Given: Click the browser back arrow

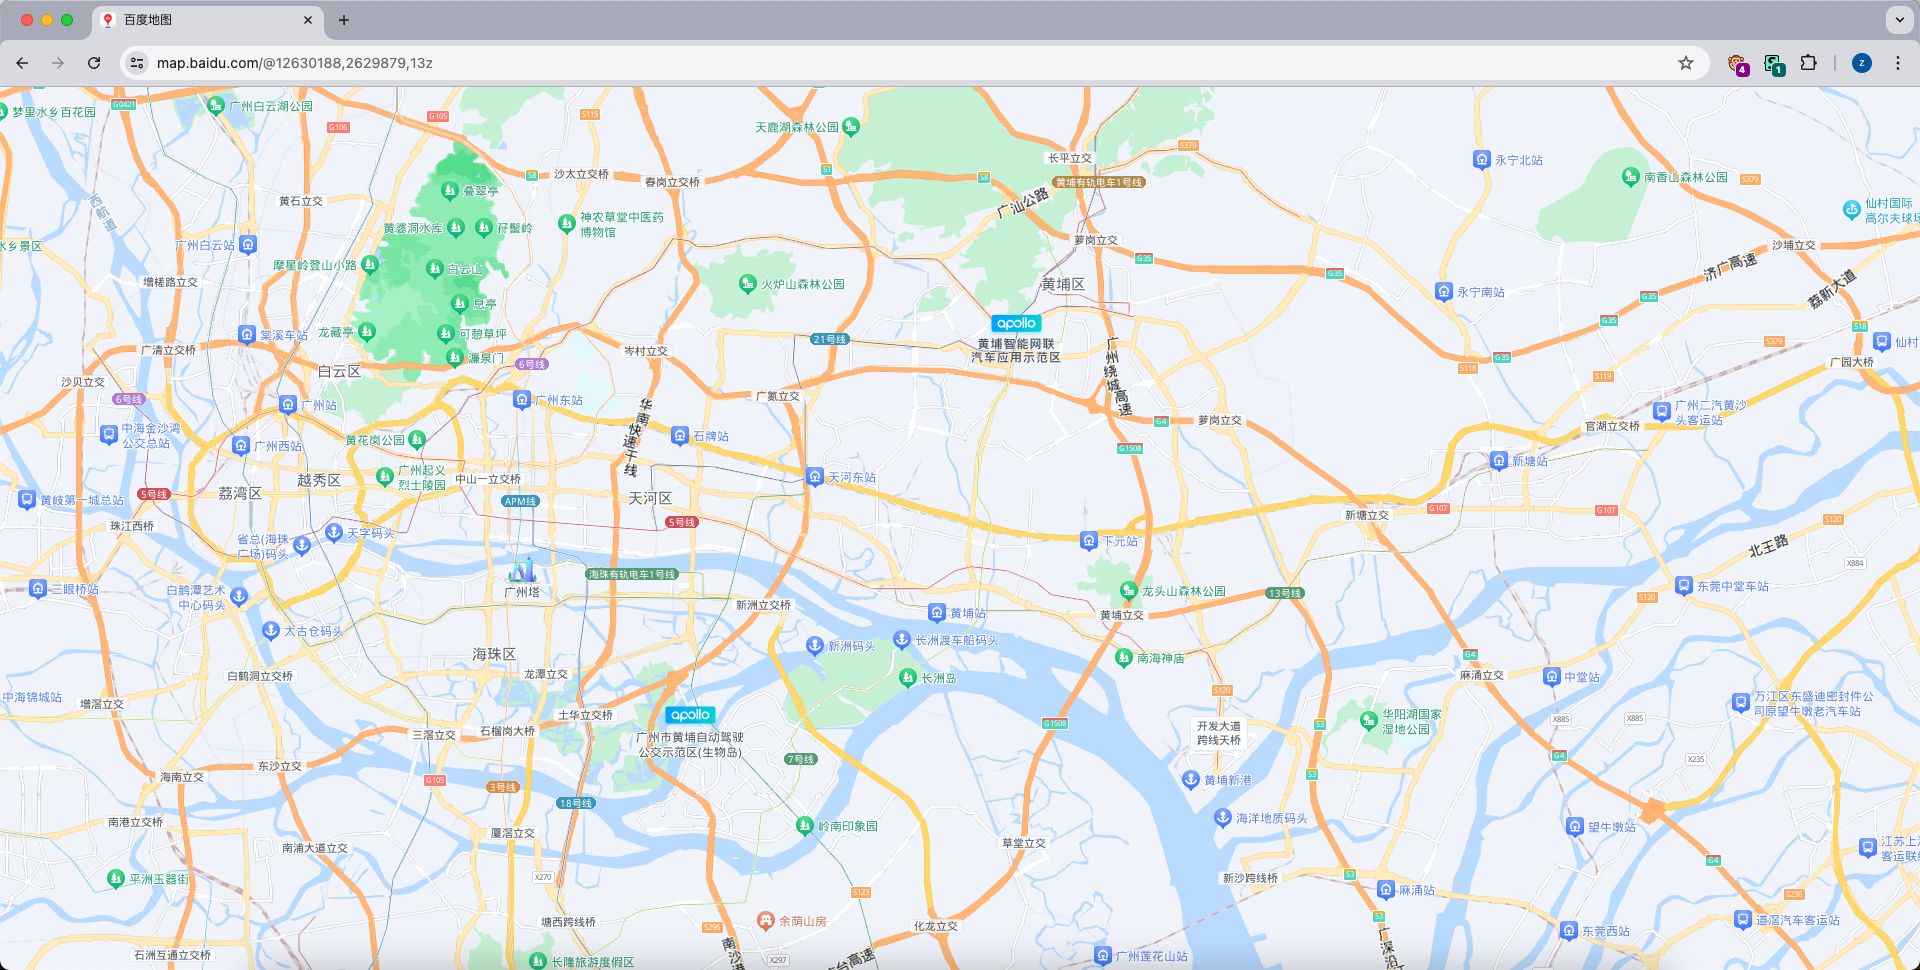Looking at the screenshot, I should 22,63.
